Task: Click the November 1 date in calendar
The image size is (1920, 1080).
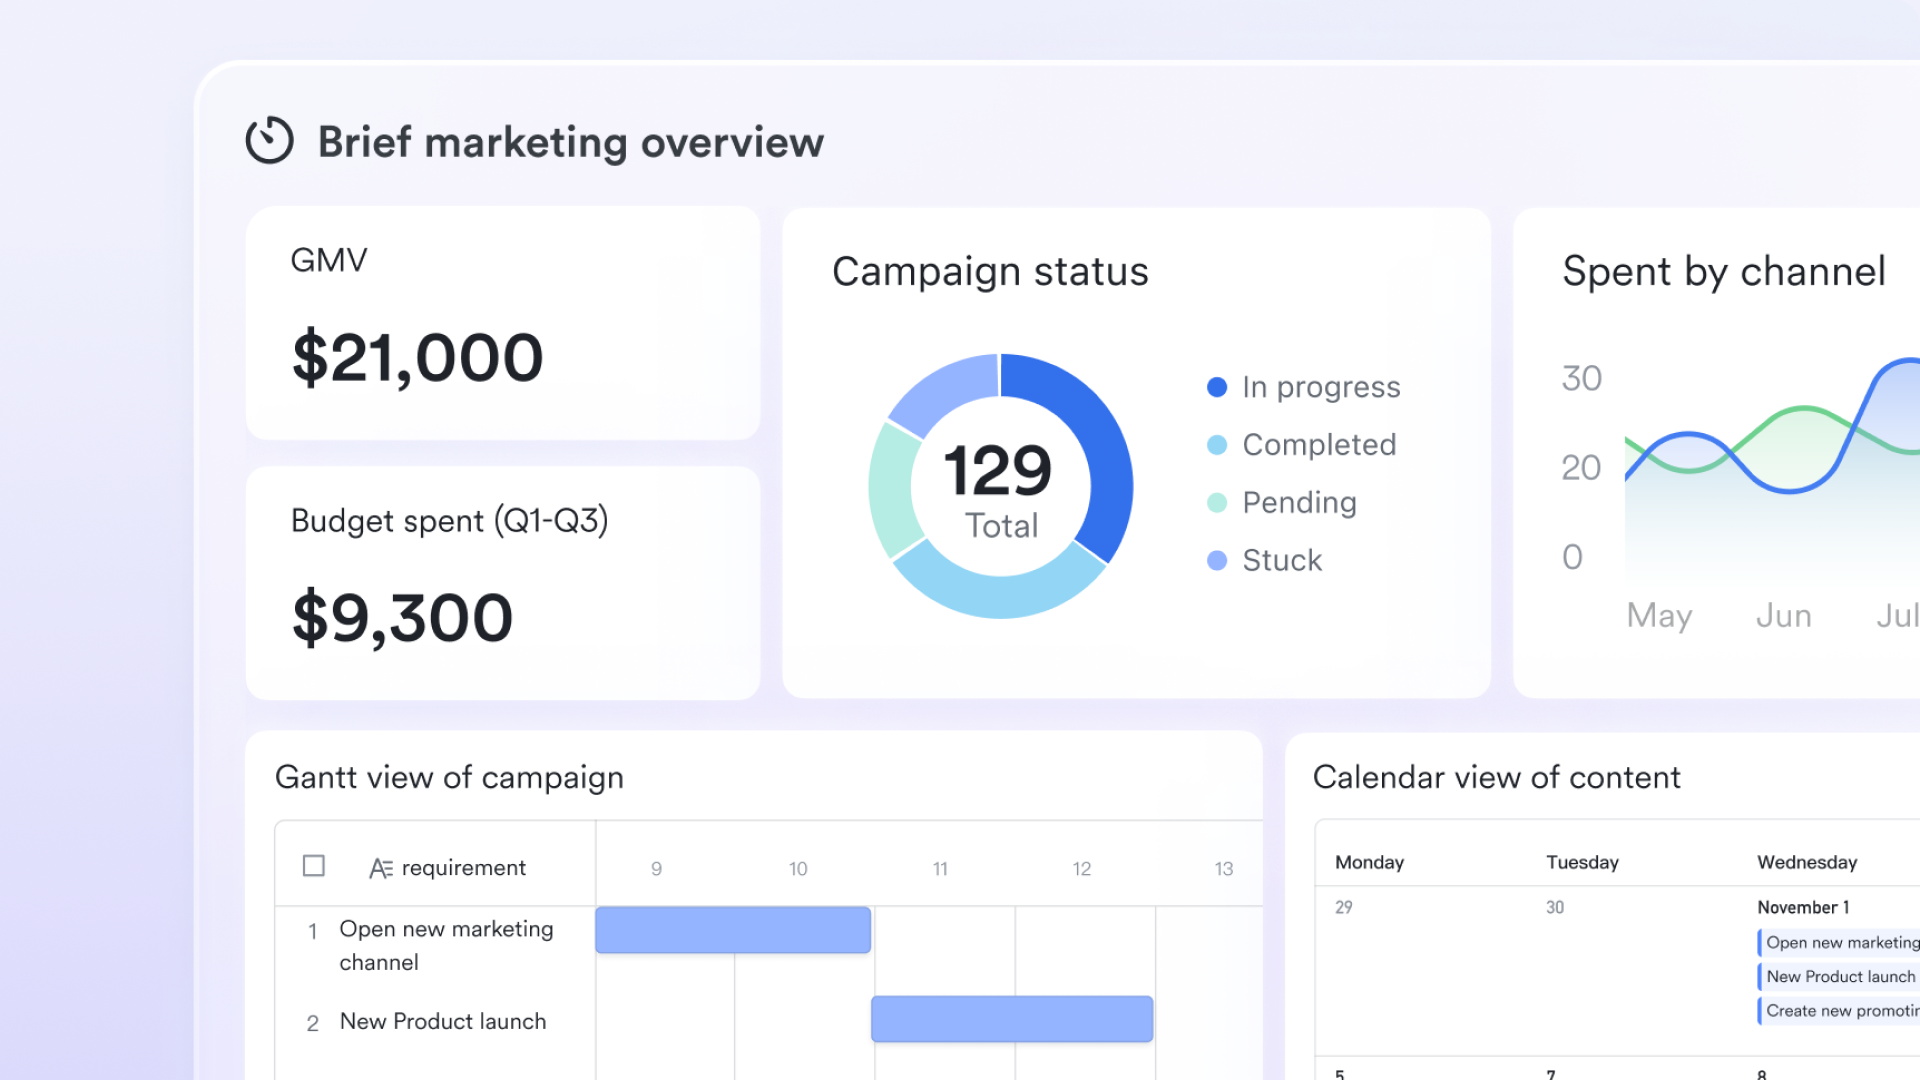Action: click(x=1803, y=907)
